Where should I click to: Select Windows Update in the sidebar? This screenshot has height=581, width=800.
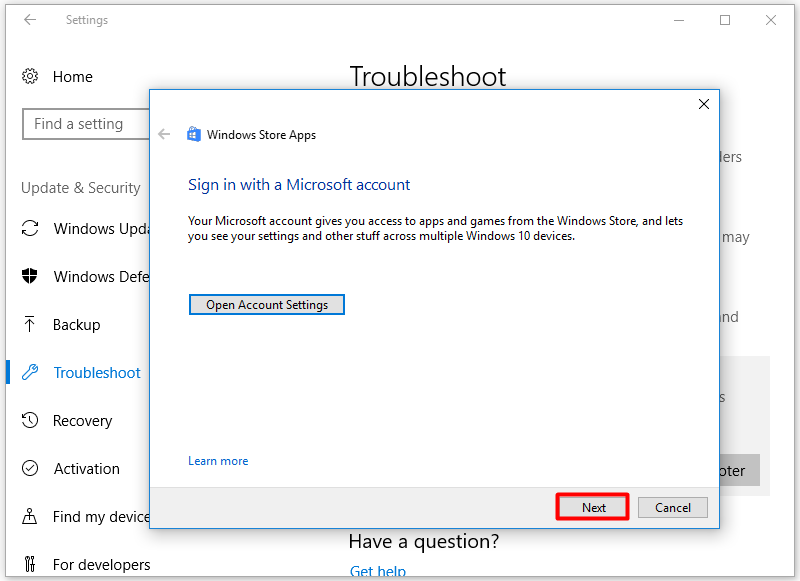101,229
